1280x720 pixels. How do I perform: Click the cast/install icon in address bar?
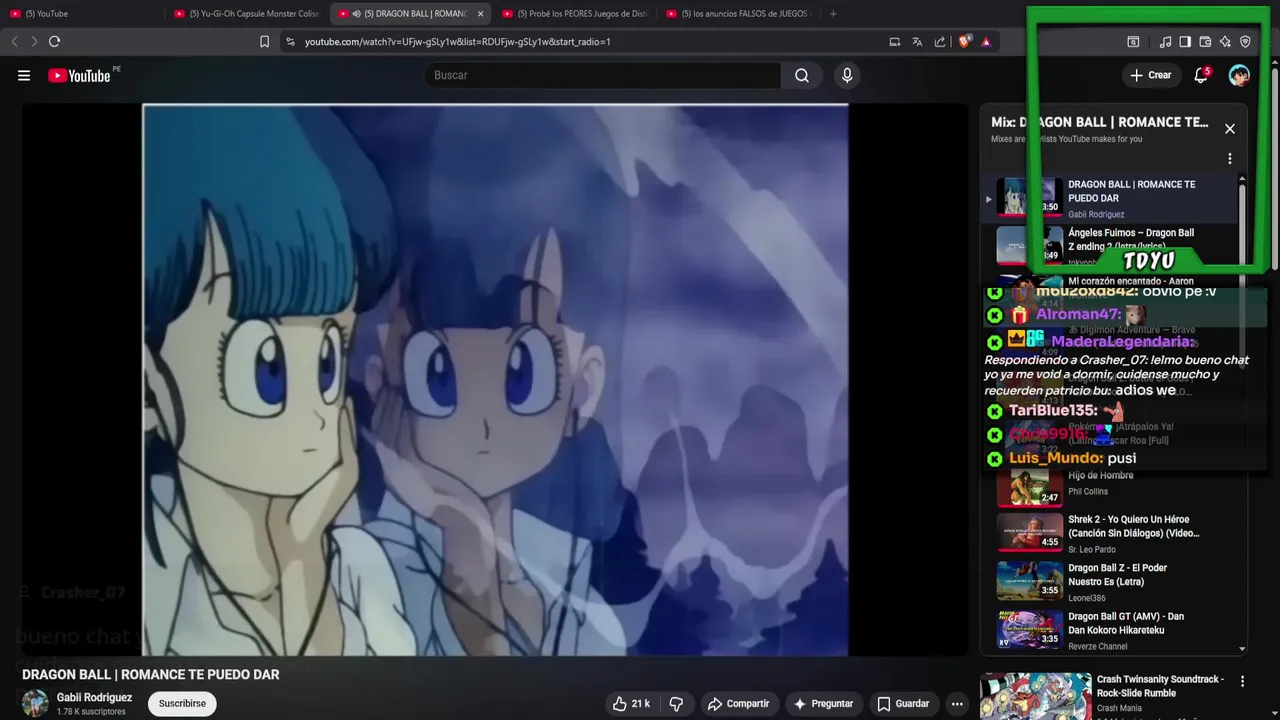(x=895, y=41)
